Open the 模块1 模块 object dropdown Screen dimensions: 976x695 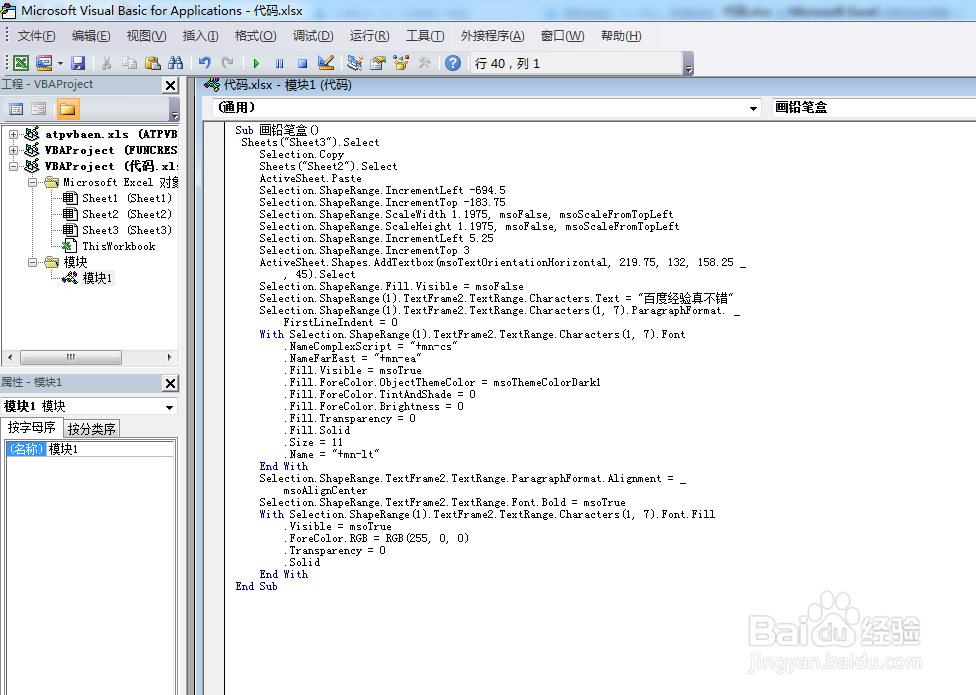coord(169,407)
